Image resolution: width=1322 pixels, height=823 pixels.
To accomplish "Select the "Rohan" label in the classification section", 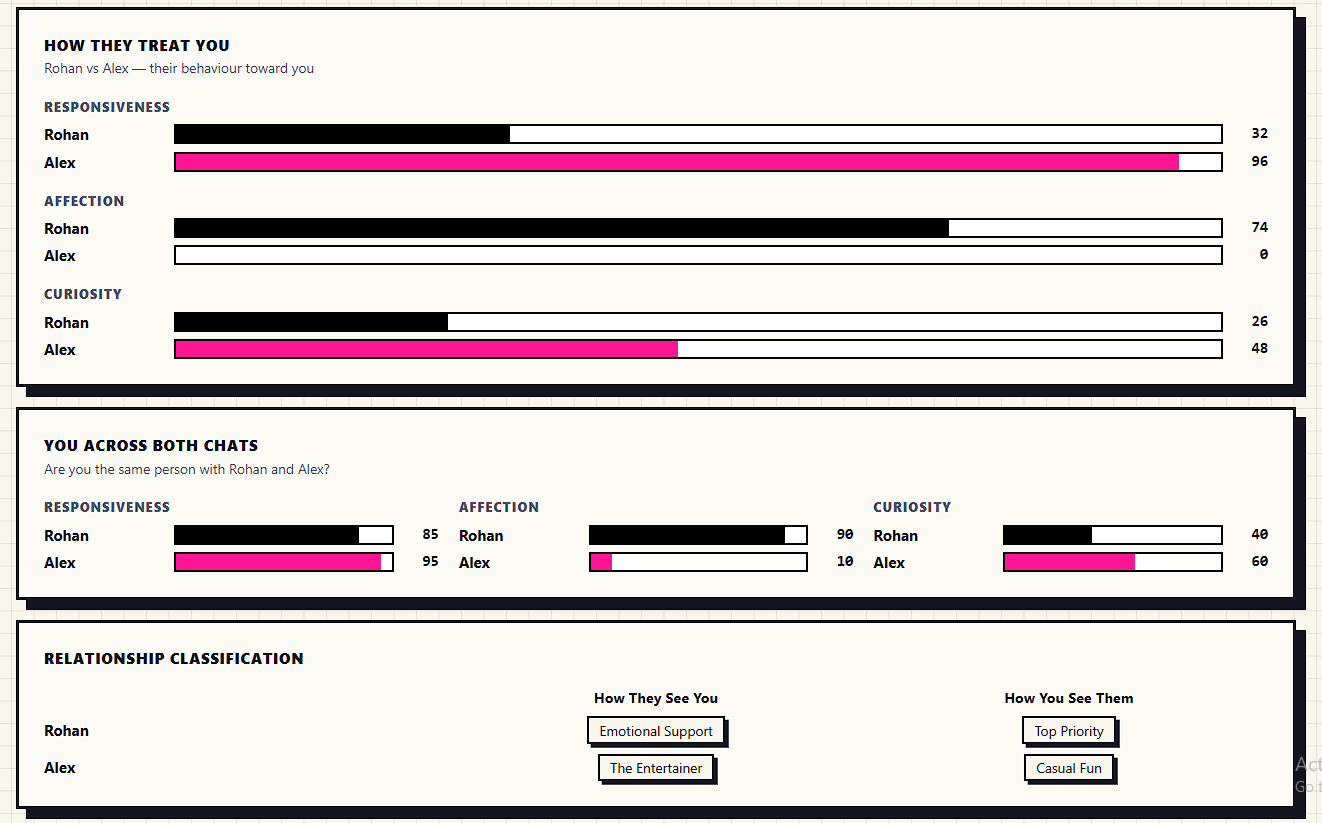I will point(66,730).
